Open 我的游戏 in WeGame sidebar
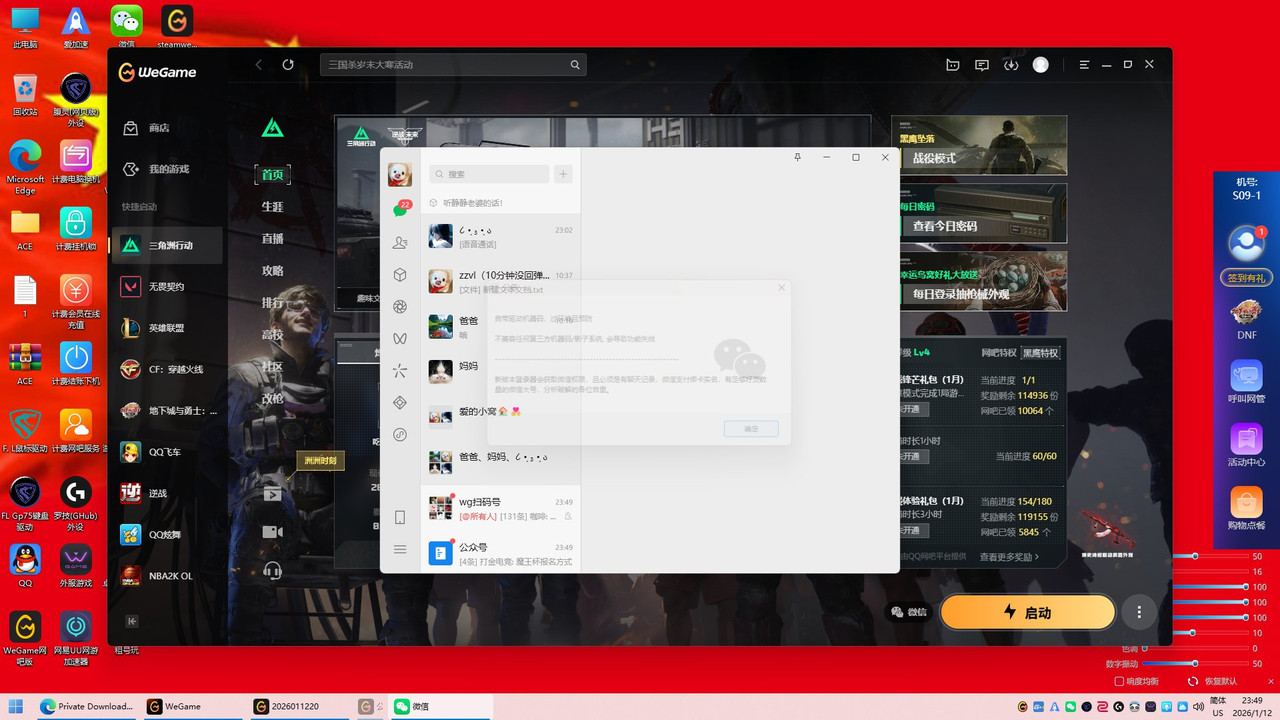1280x720 pixels. click(x=158, y=169)
